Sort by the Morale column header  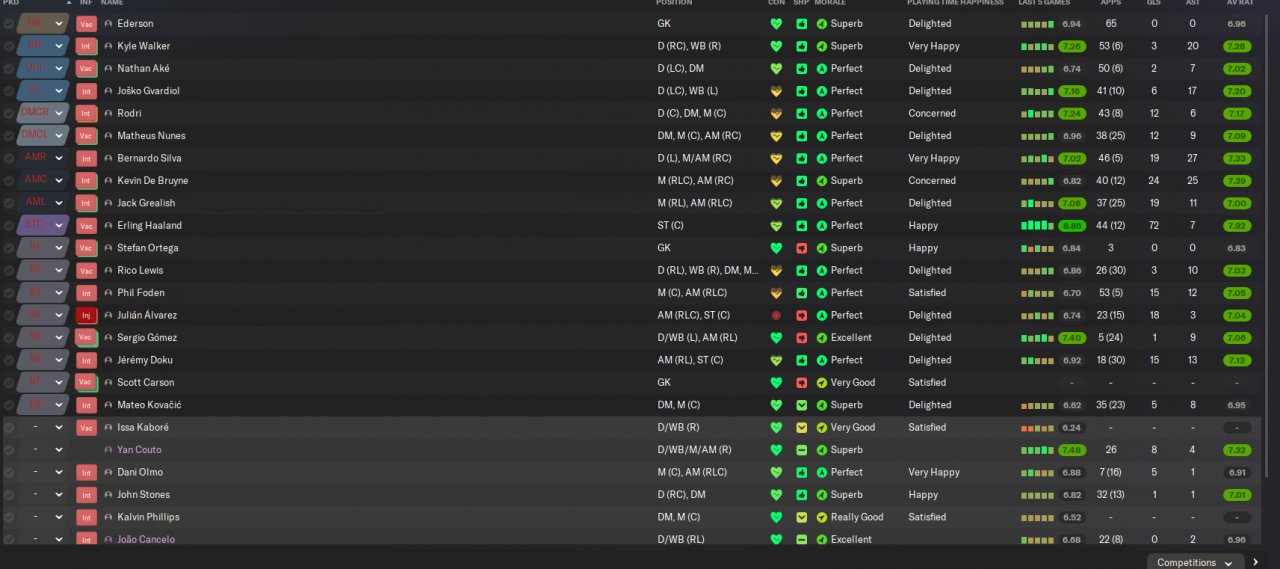pos(830,3)
